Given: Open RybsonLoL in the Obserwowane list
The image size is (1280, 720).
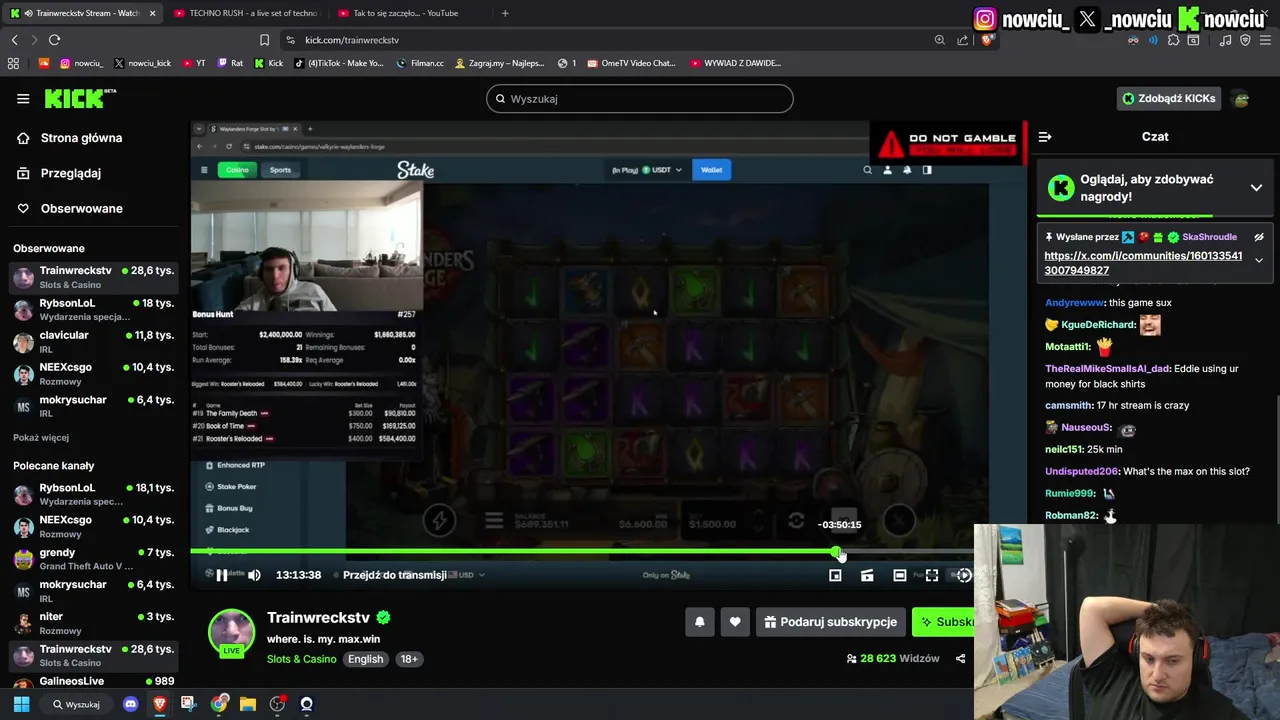Looking at the screenshot, I should click(94, 309).
